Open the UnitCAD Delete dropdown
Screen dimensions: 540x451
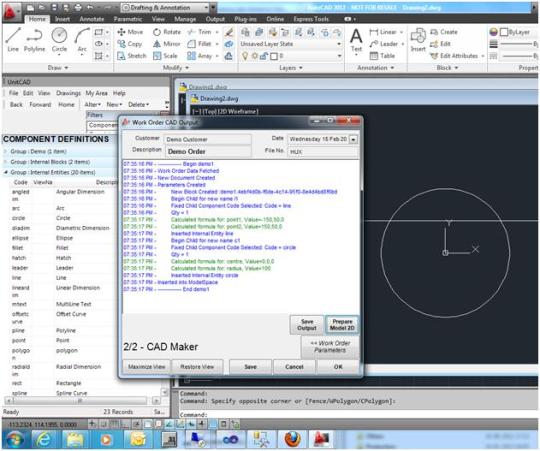[x=138, y=104]
